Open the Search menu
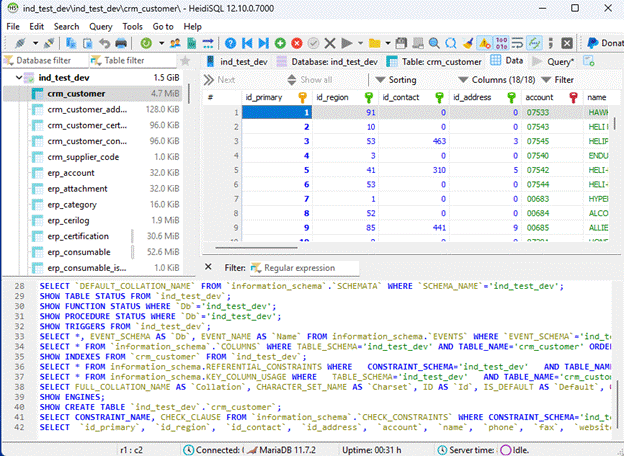Viewport: 624px width, 456px height. (66, 27)
